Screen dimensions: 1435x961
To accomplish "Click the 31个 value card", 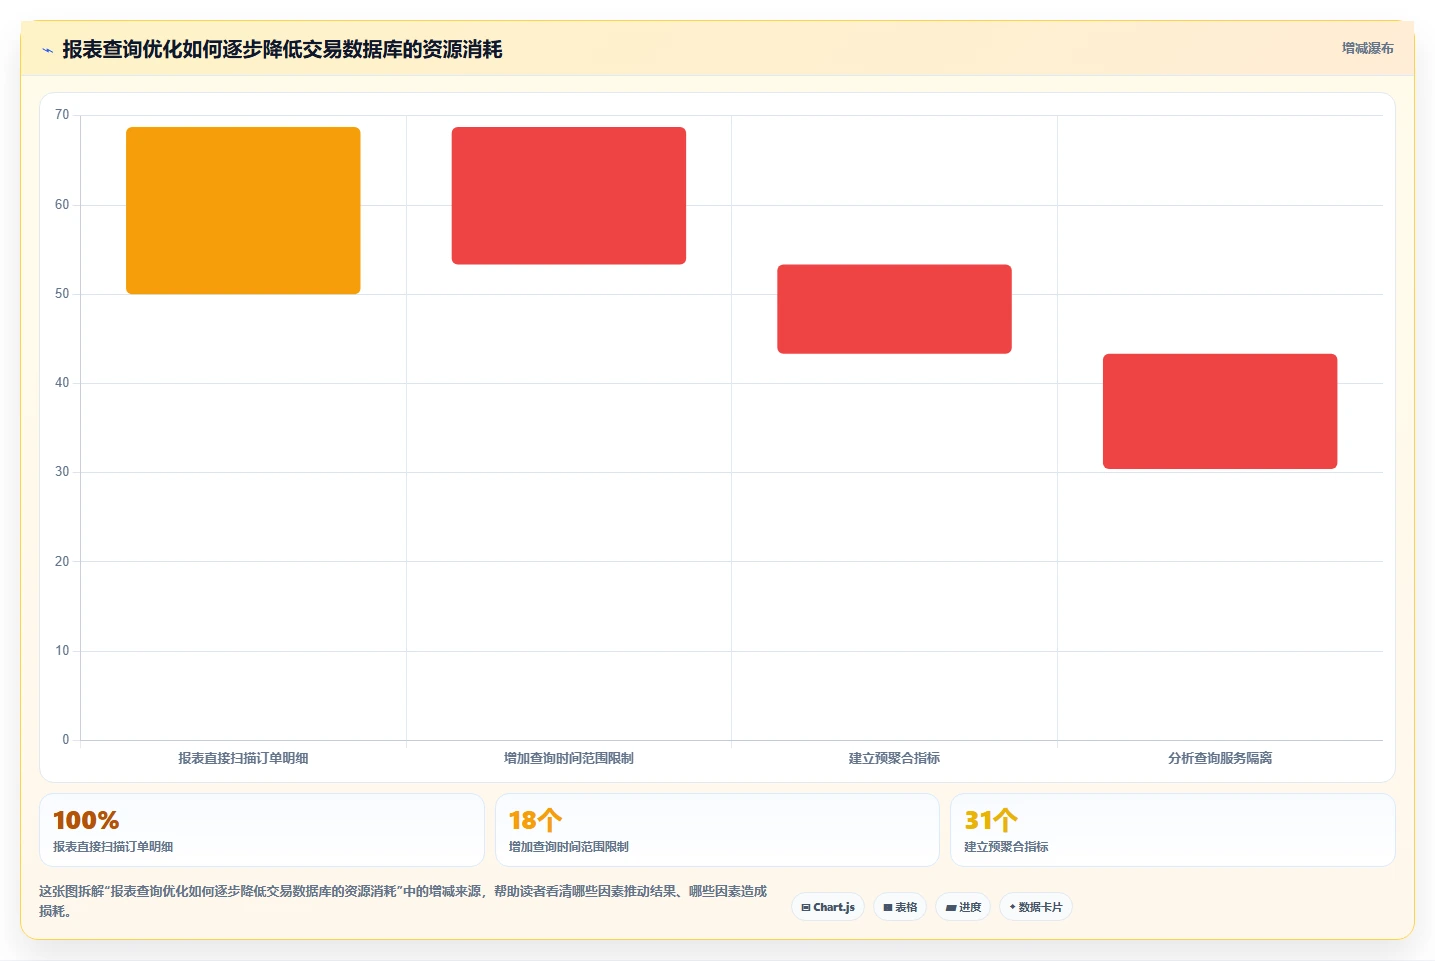I will point(1172,830).
